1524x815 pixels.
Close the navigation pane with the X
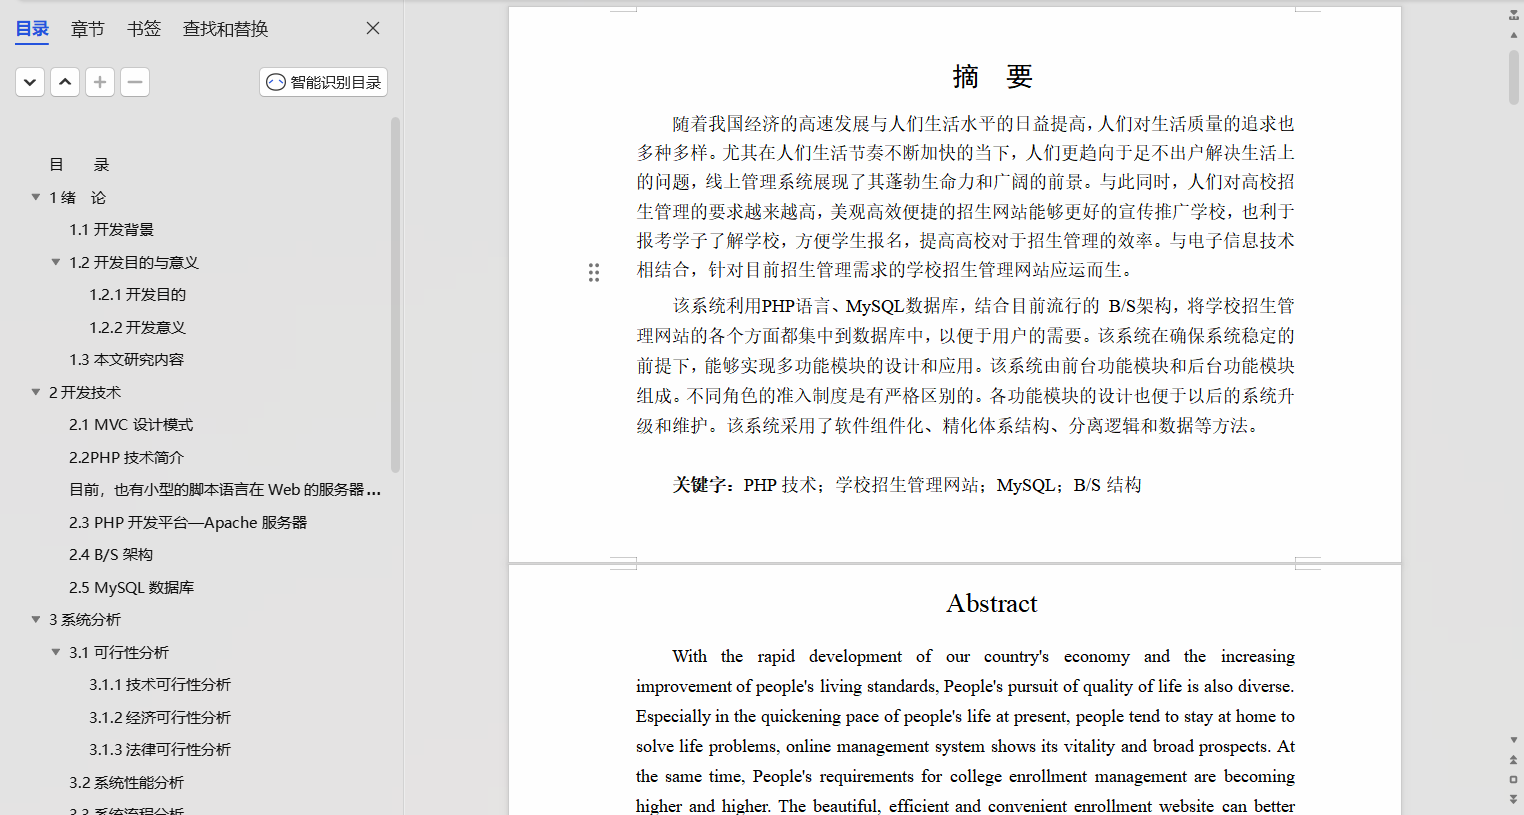coord(373,28)
